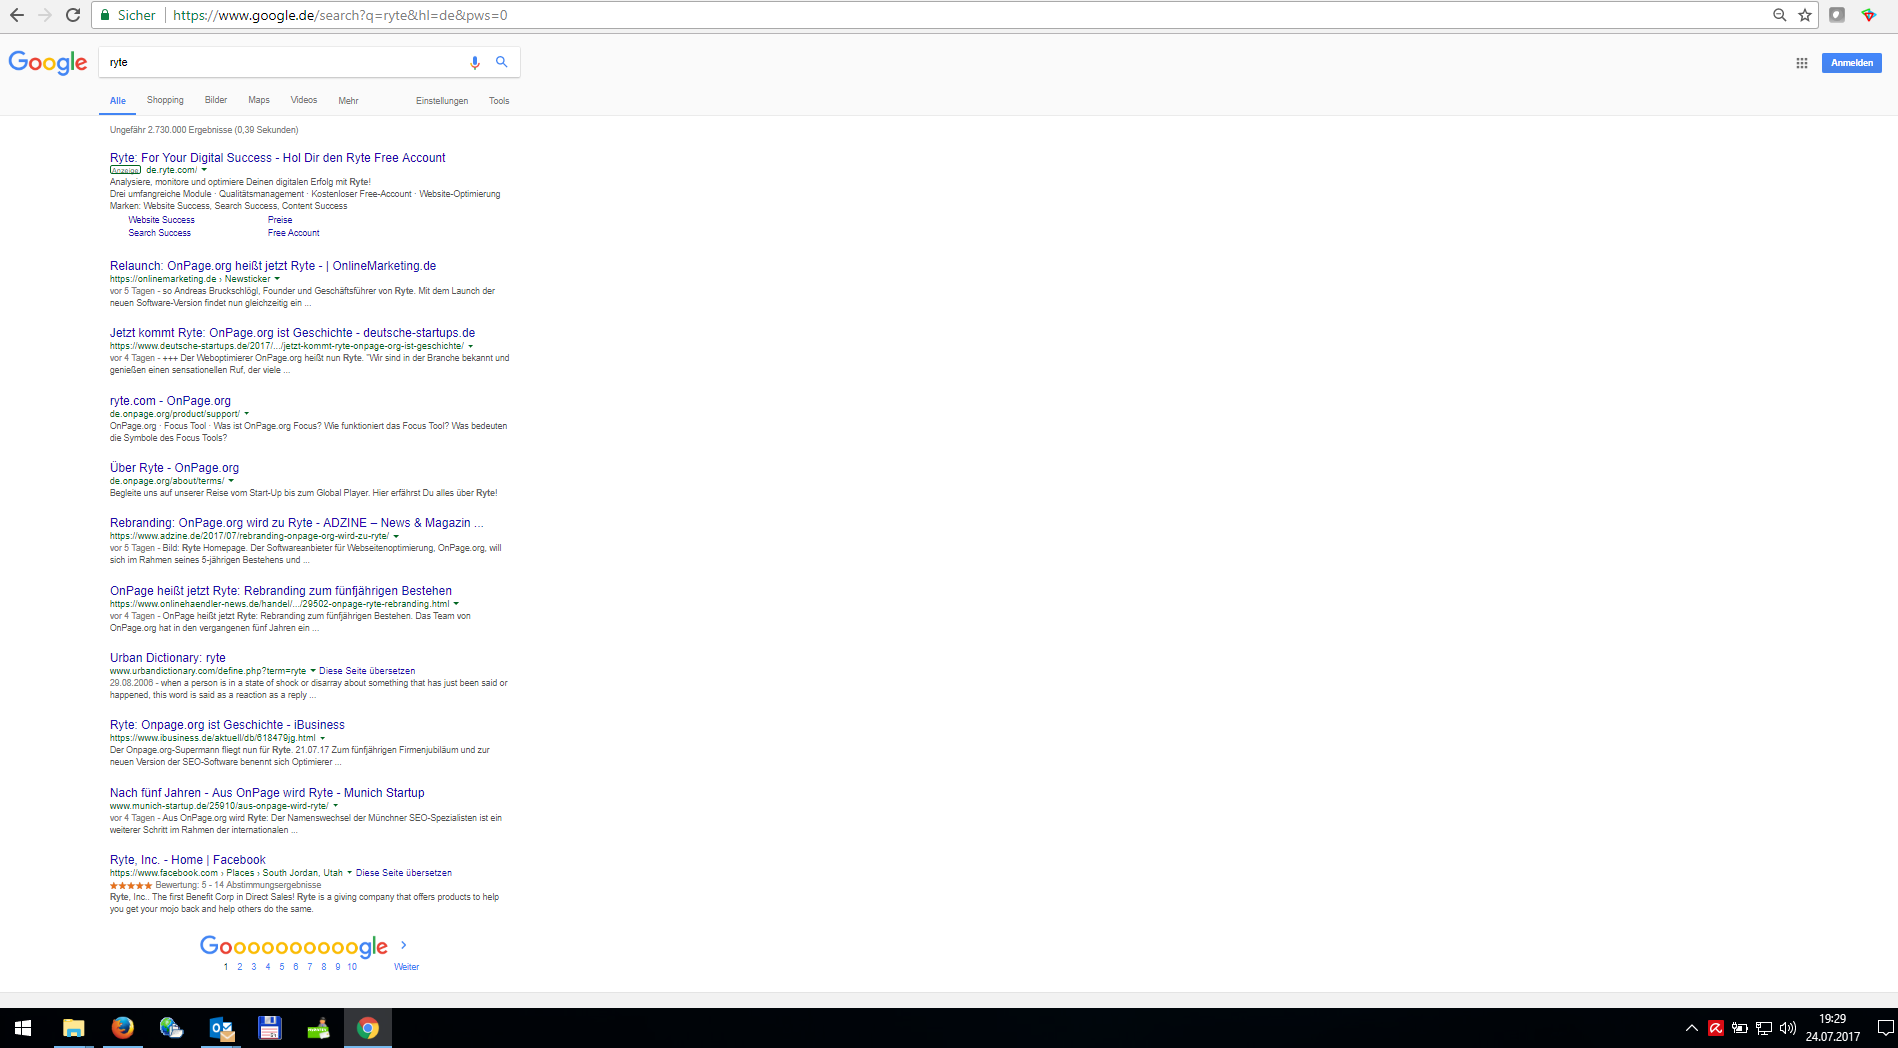Open the network tray icon
This screenshot has width=1898, height=1048.
point(1764,1028)
